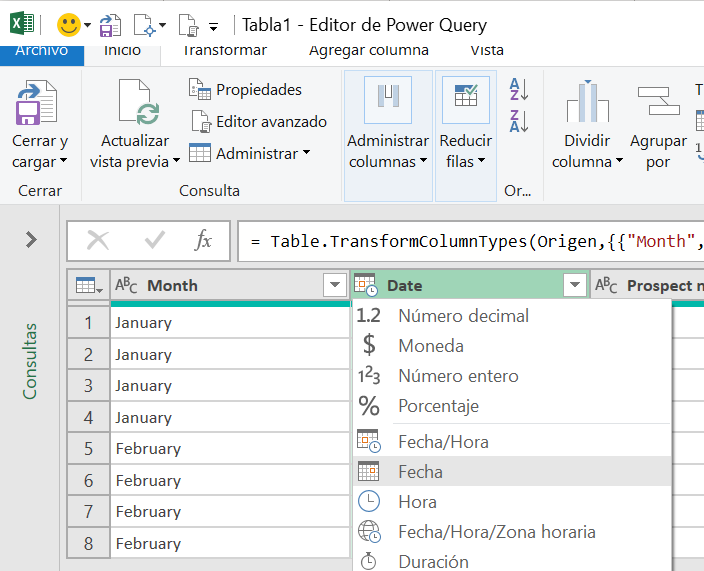Open the quick access toolbar customize arrow

click(214, 27)
